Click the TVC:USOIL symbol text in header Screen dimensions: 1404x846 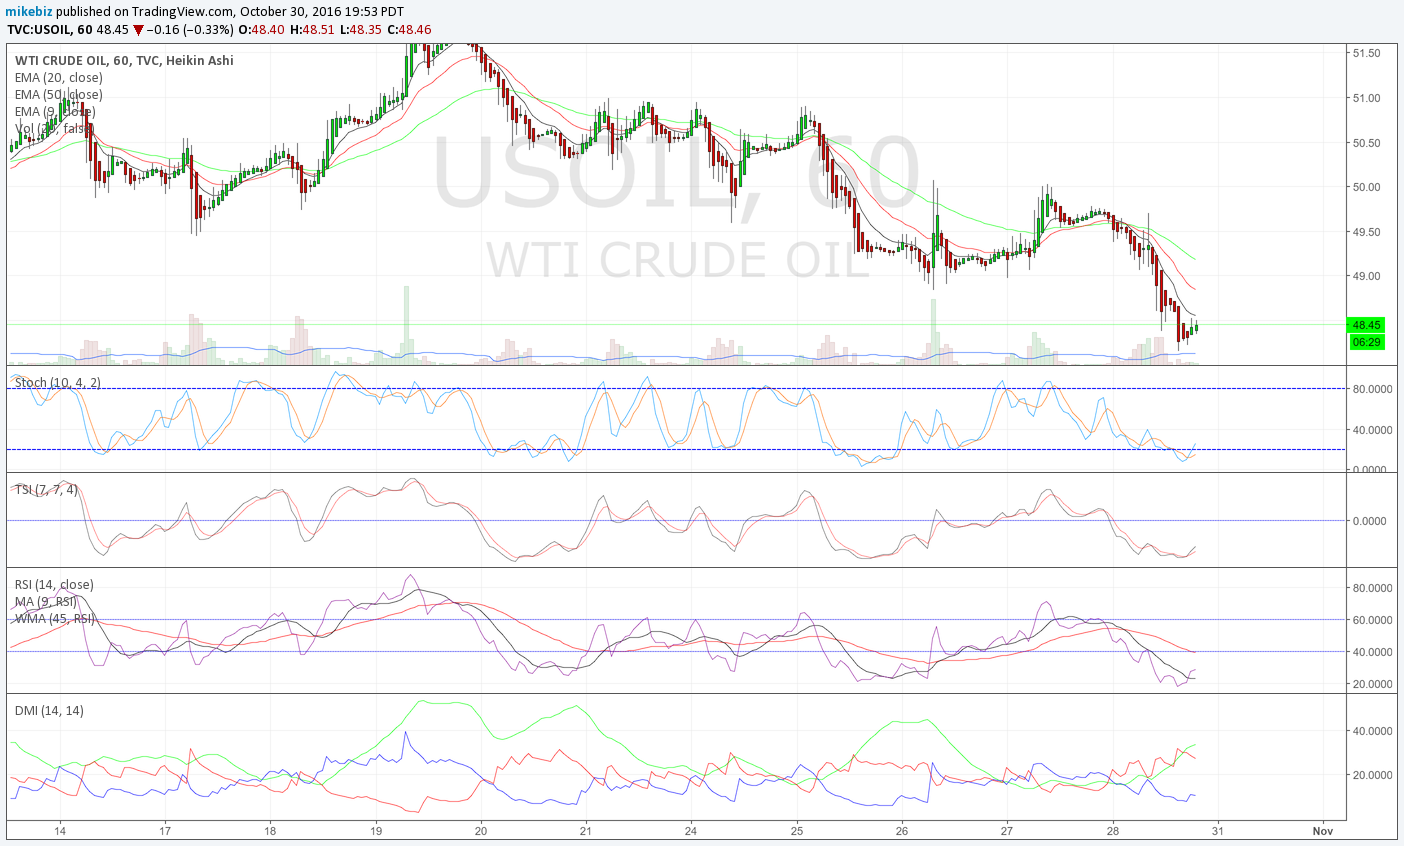tap(41, 29)
